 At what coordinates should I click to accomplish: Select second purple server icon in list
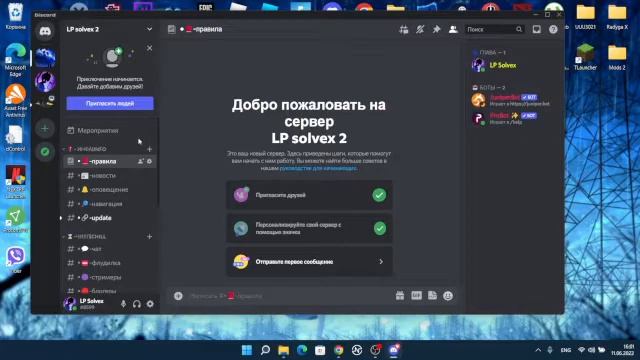coord(45,81)
